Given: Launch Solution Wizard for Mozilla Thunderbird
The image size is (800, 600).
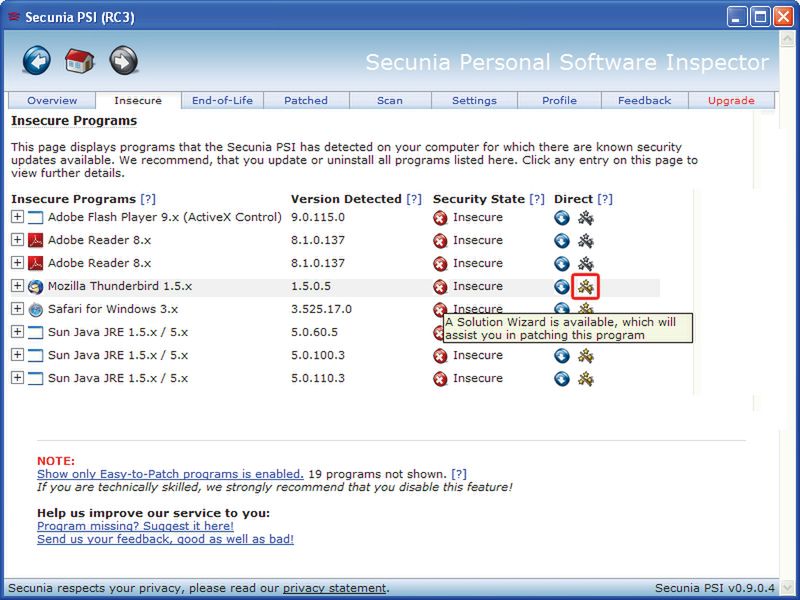Looking at the screenshot, I should point(586,287).
